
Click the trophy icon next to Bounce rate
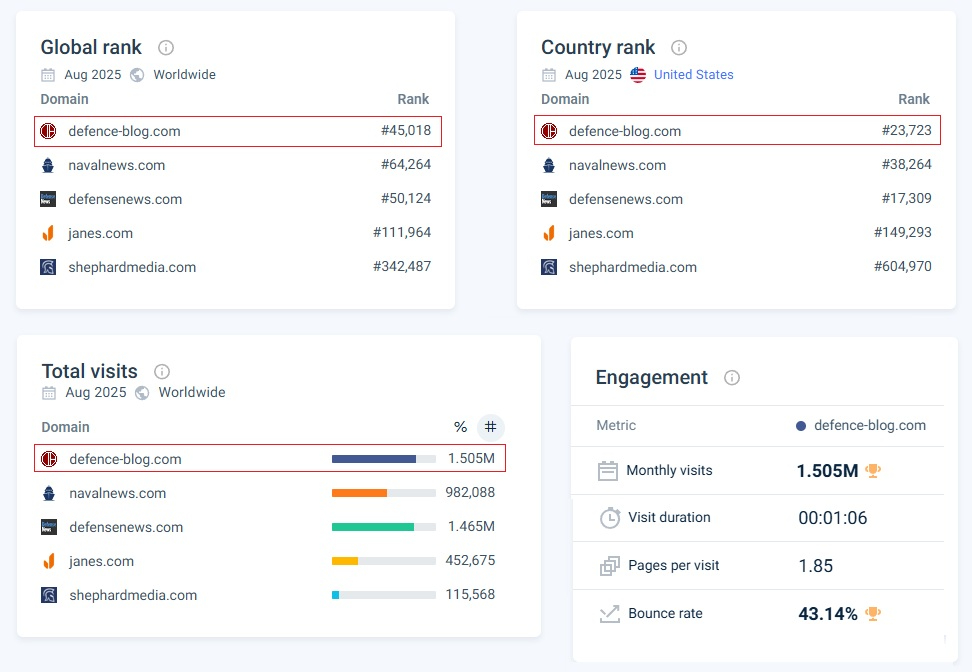click(x=873, y=613)
